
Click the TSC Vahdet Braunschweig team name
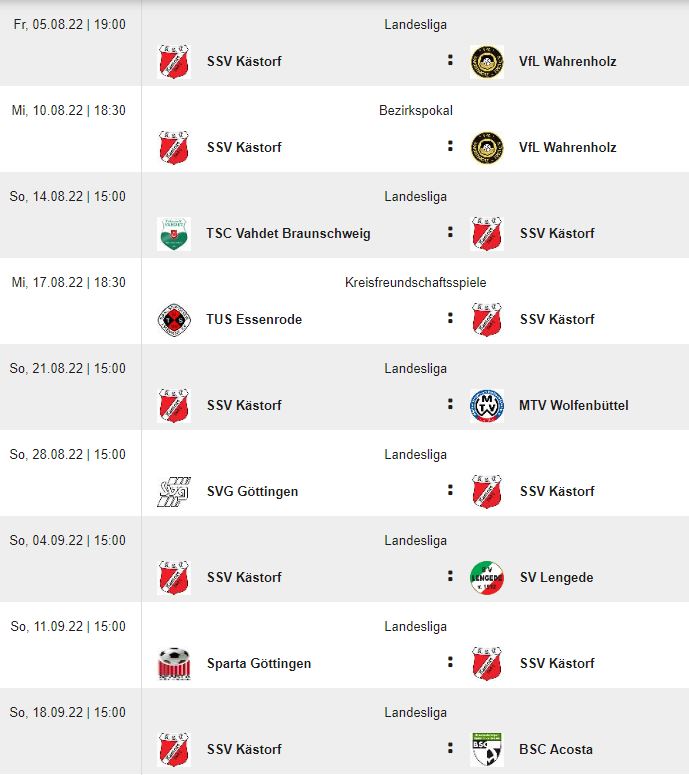point(288,233)
